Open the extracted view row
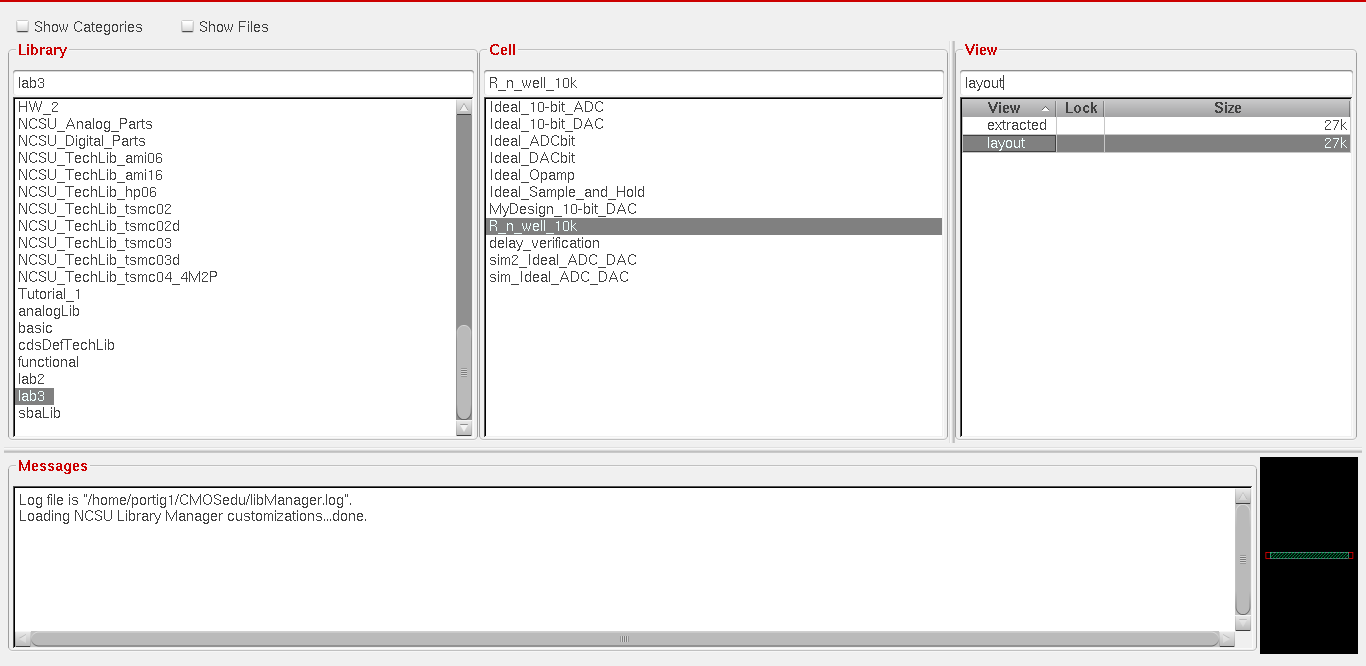This screenshot has height=666, width=1366. pos(1016,125)
